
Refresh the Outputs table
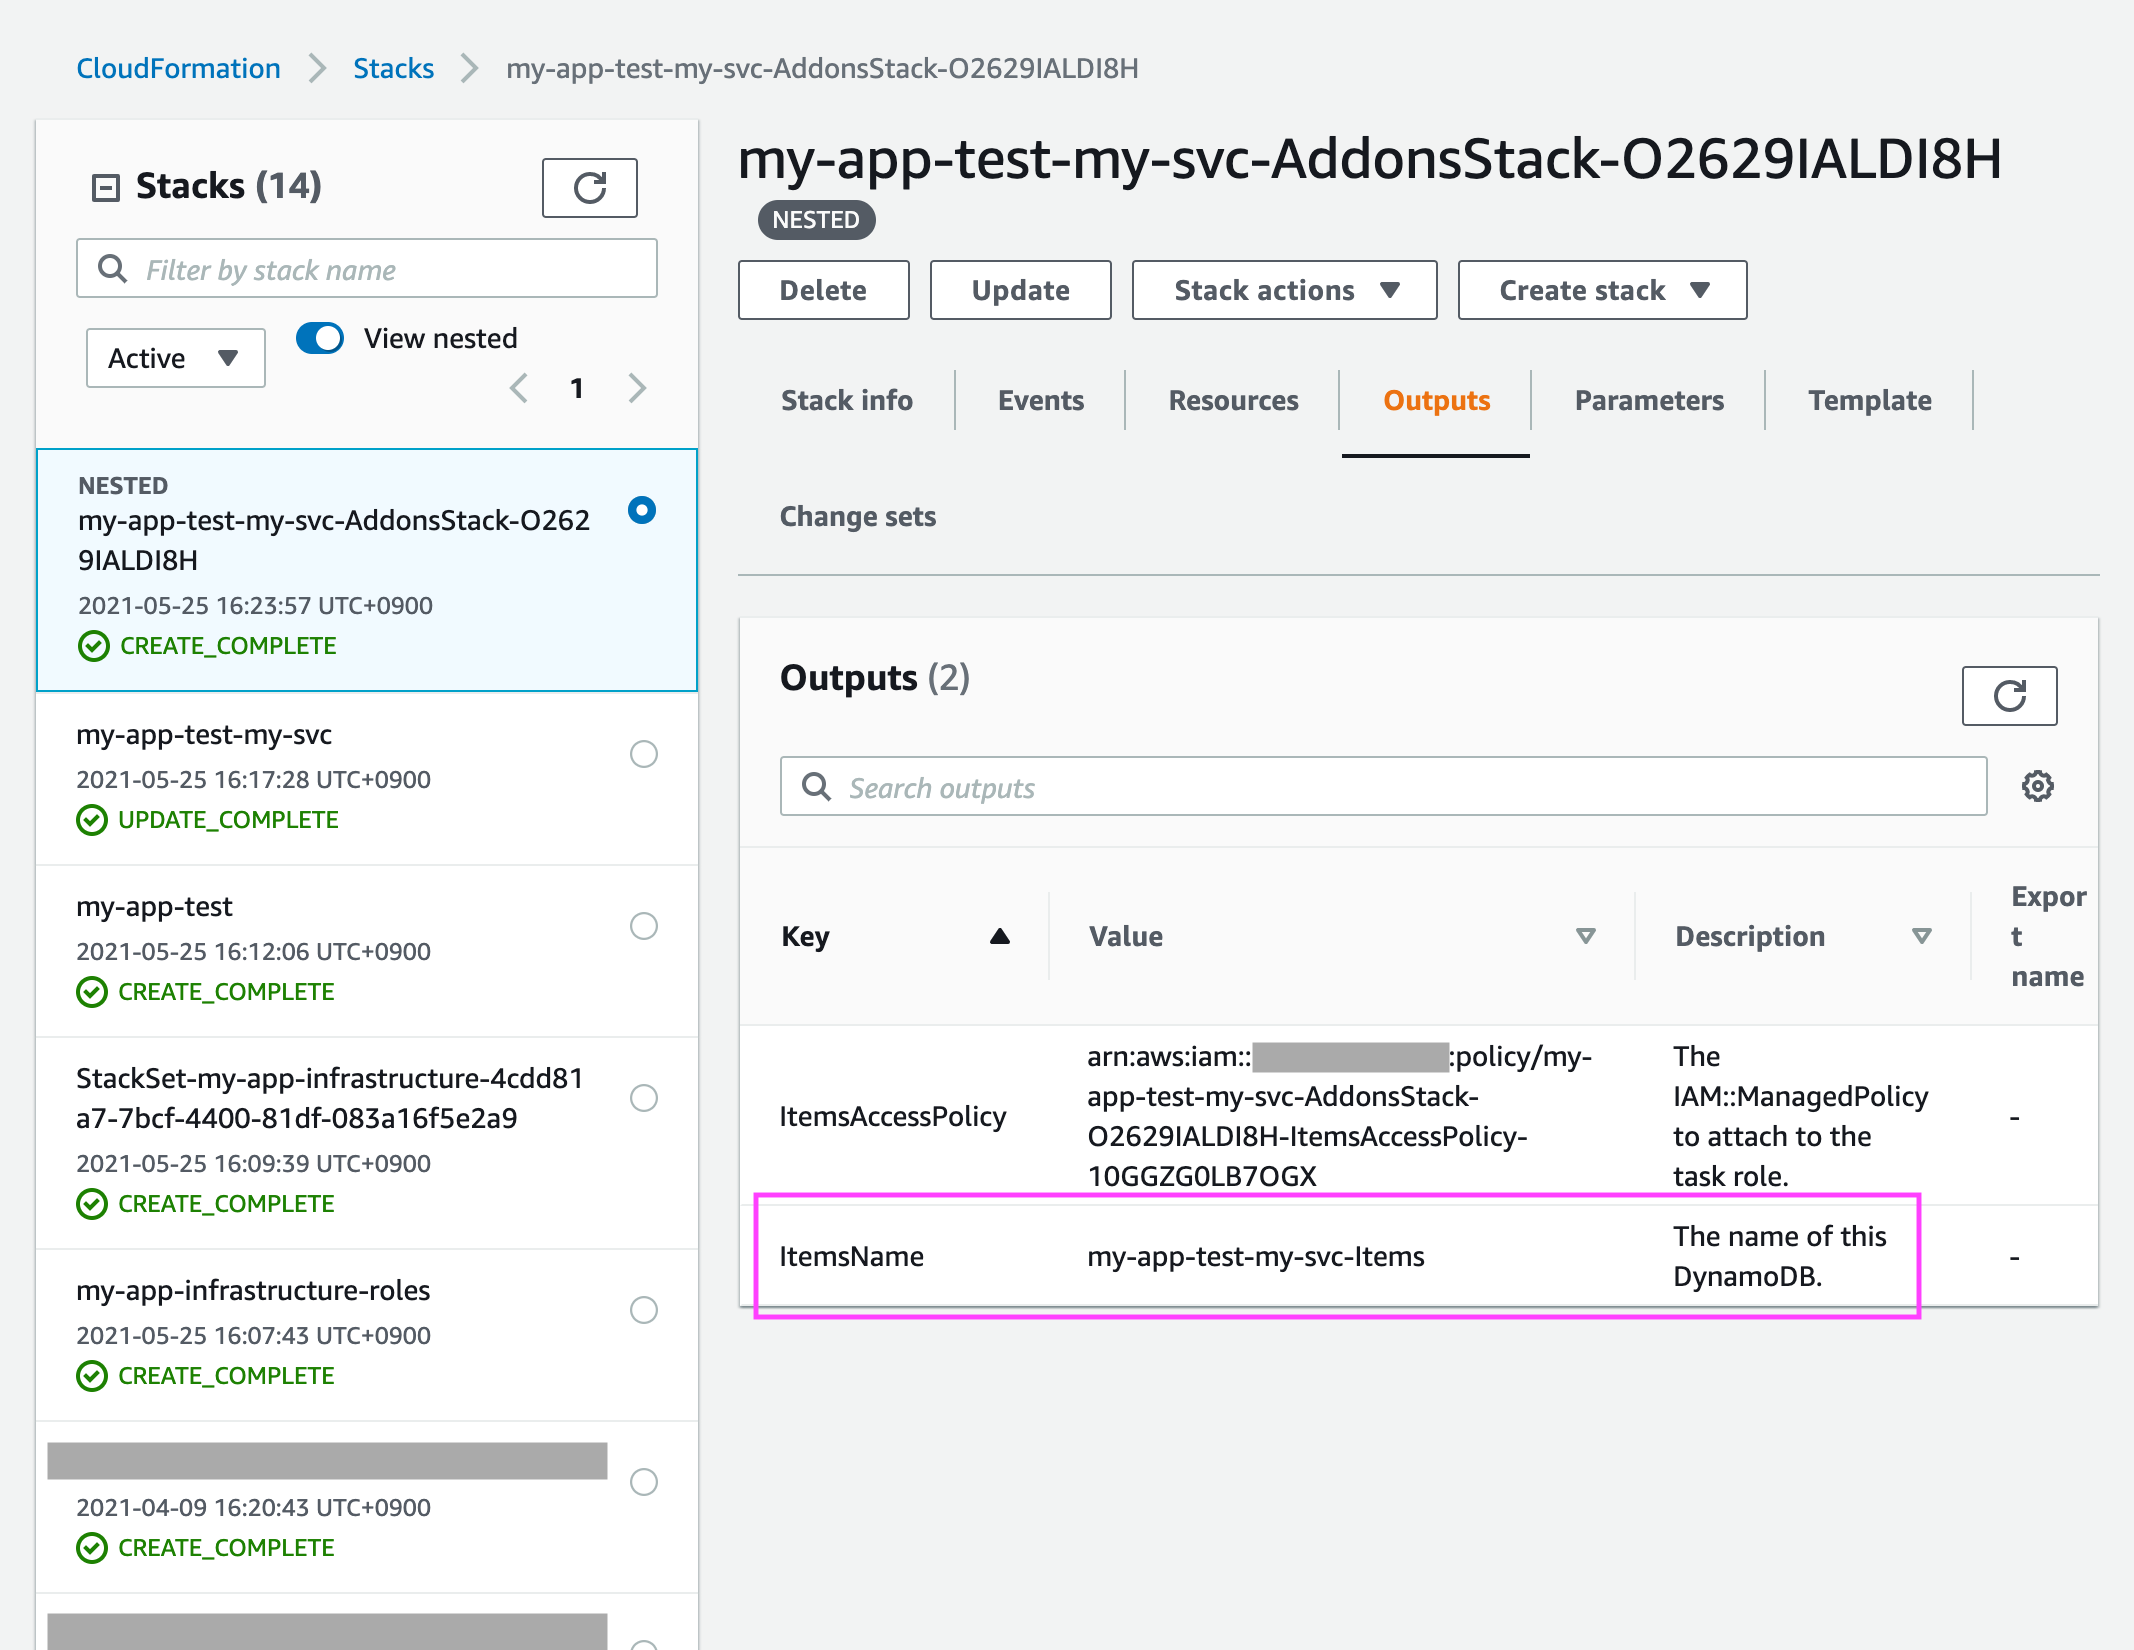point(2008,696)
